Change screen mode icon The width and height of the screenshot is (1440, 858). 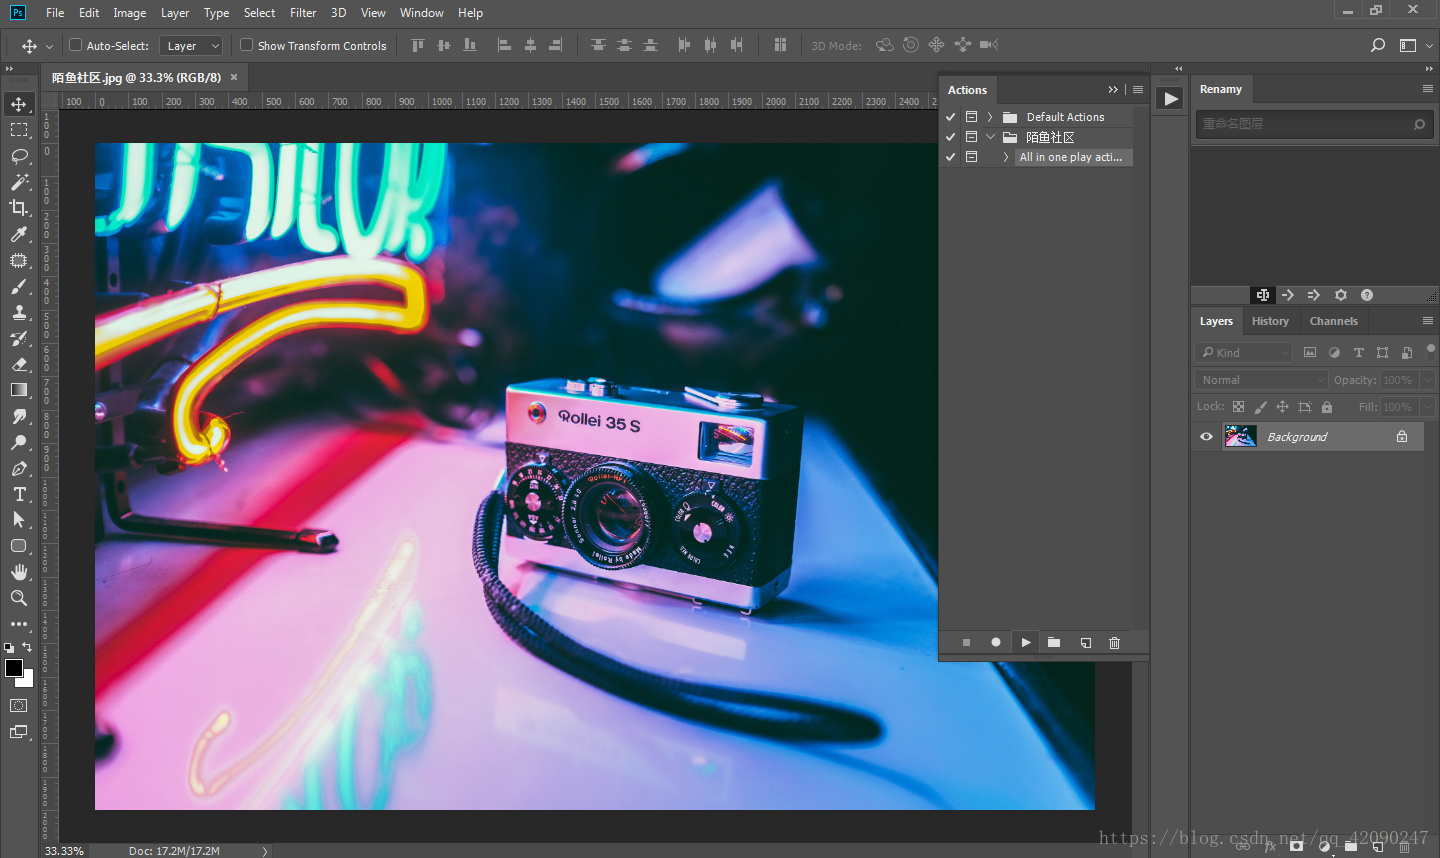(x=19, y=732)
